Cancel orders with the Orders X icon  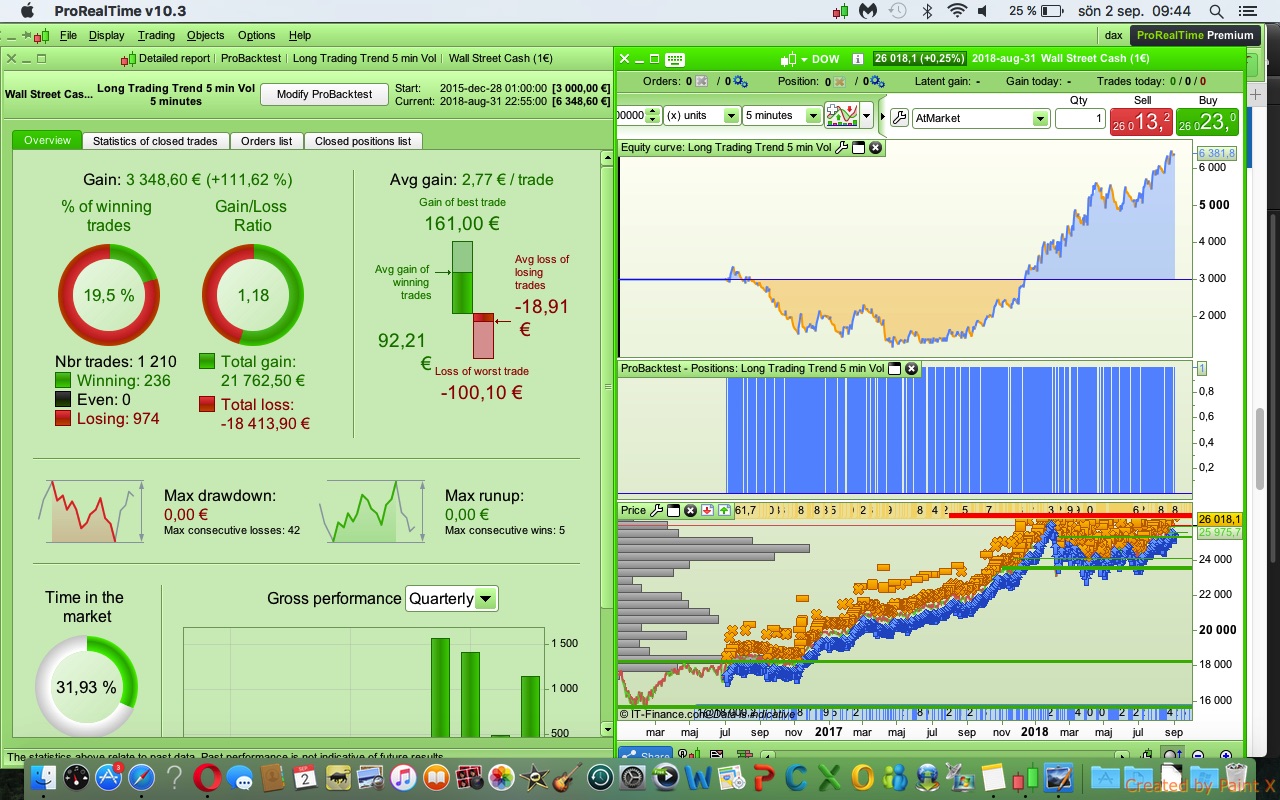coord(701,82)
